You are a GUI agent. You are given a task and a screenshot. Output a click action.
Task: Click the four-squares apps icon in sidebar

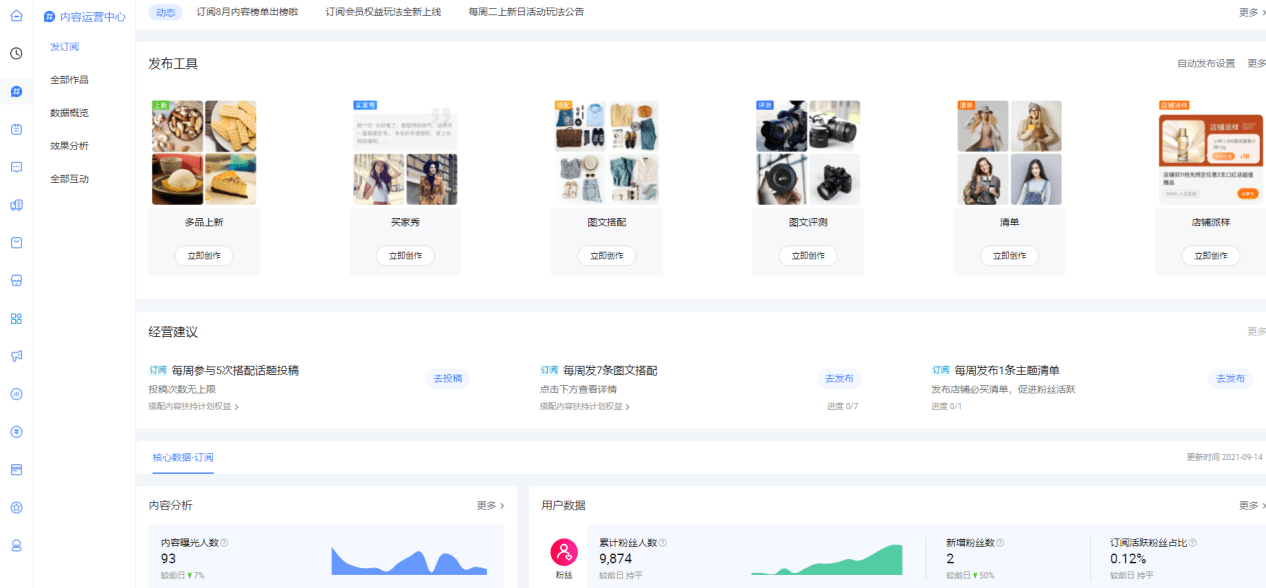[16, 318]
